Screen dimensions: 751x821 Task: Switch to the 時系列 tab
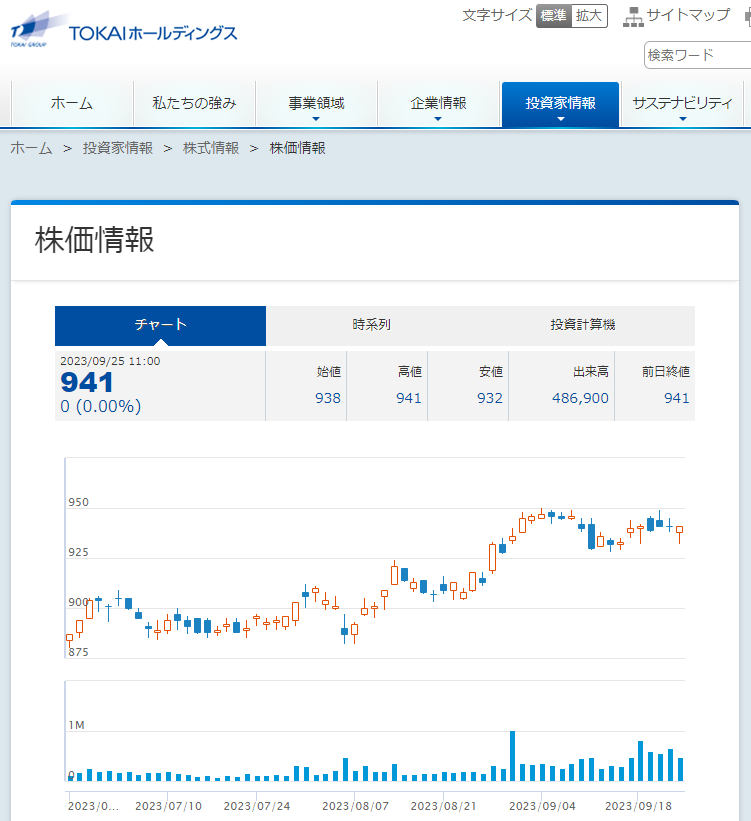pyautogui.click(x=371, y=325)
